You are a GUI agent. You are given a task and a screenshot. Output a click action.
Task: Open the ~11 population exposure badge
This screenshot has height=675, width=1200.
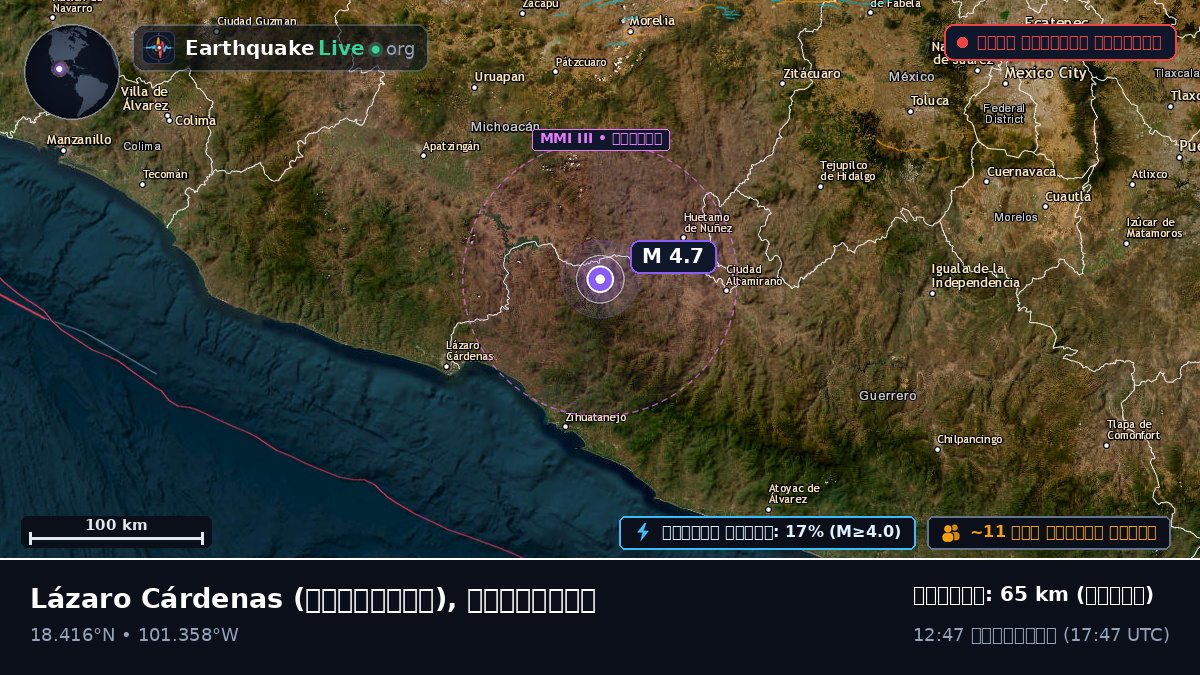[x=1048, y=532]
